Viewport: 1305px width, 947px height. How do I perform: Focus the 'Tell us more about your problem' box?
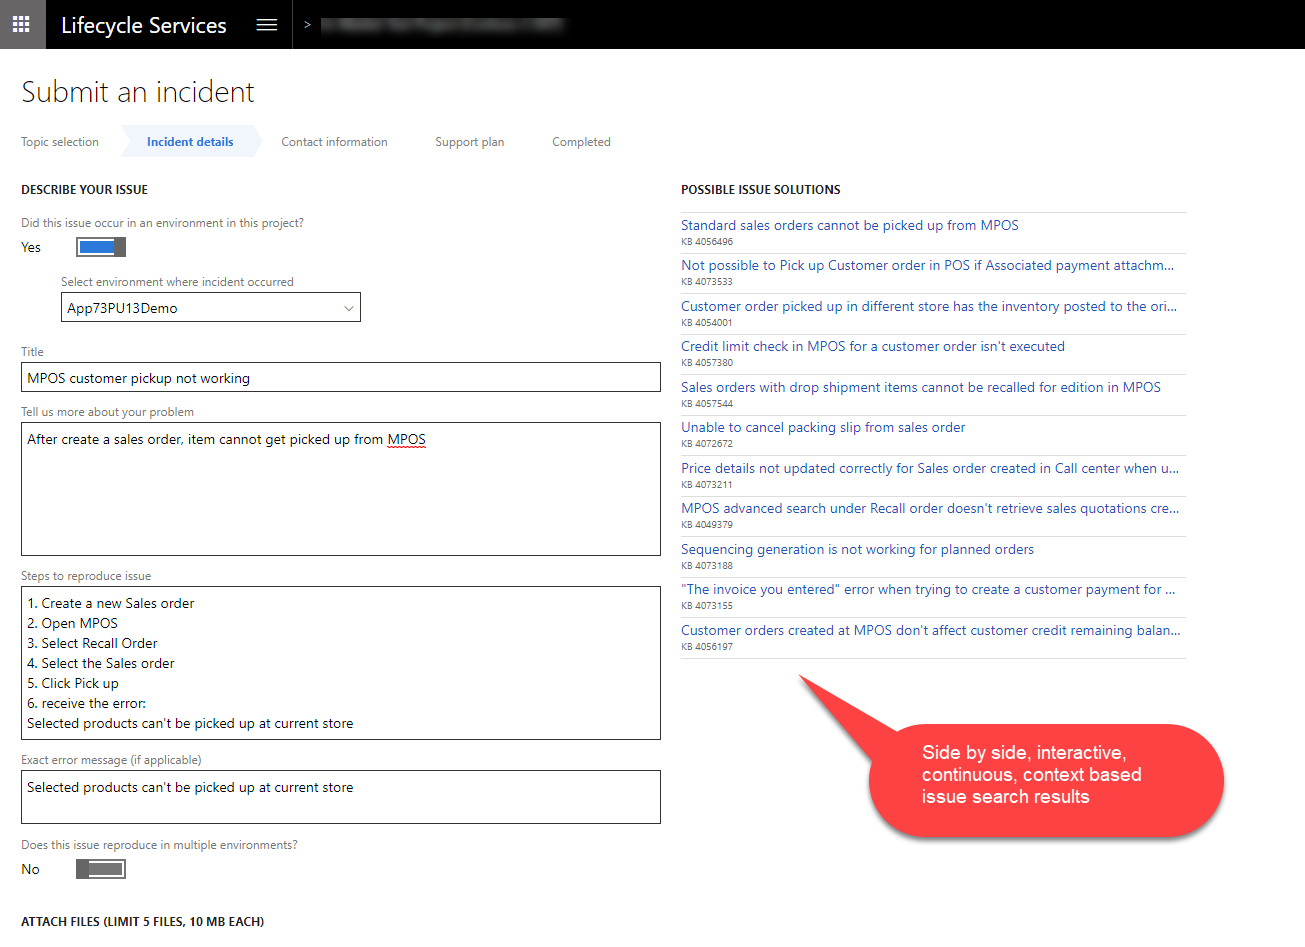coord(340,489)
